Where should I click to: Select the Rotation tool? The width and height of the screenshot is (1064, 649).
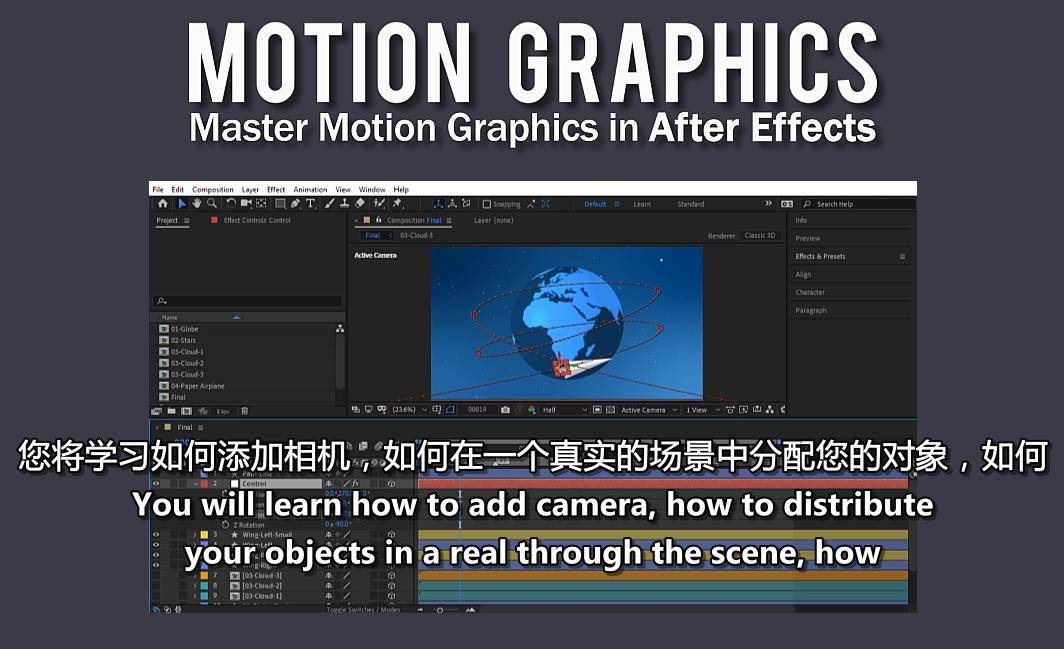pos(231,203)
